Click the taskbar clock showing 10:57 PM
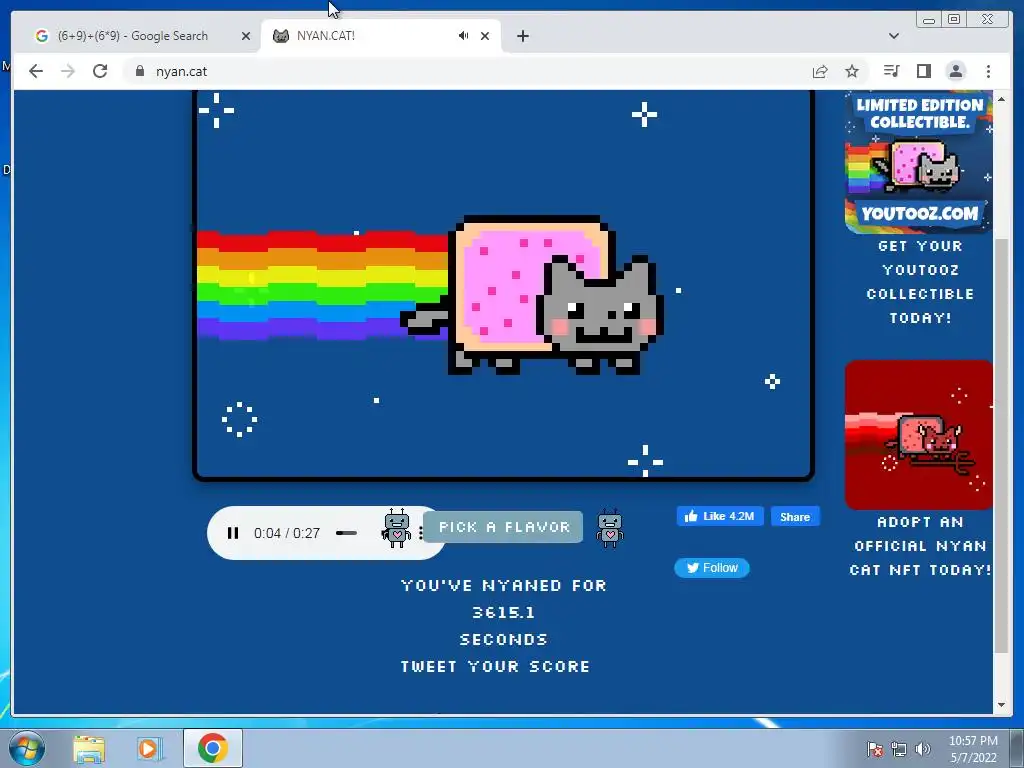Viewport: 1024px width, 768px height. coord(973,748)
